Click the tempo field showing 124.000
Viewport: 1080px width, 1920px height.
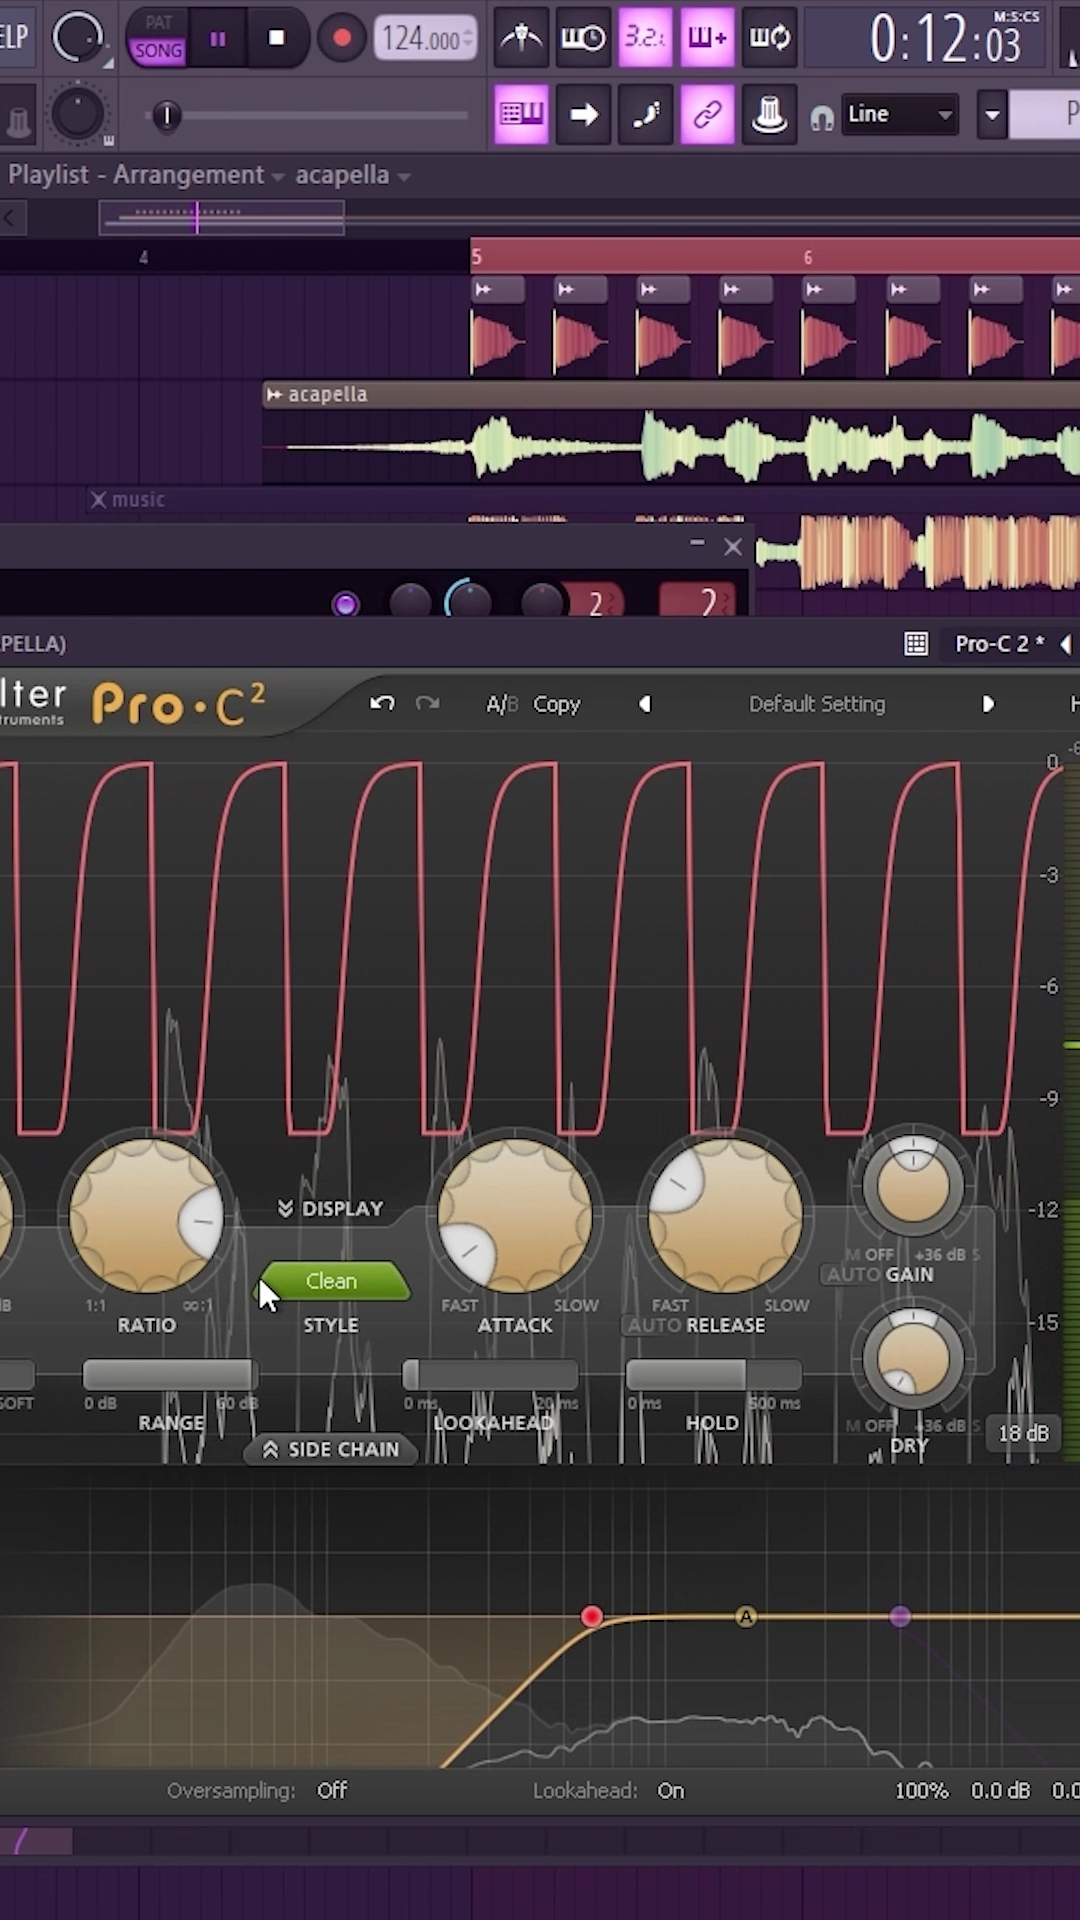(425, 39)
